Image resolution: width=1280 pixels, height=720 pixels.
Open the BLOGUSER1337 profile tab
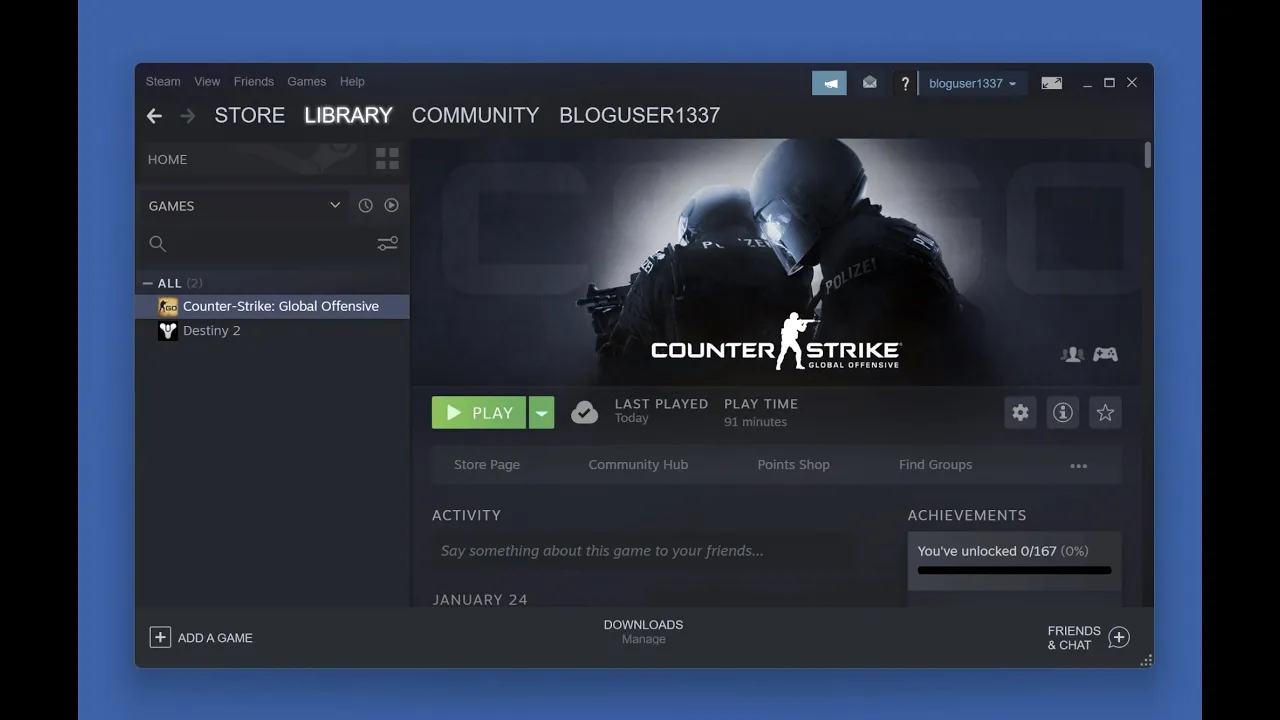(640, 115)
